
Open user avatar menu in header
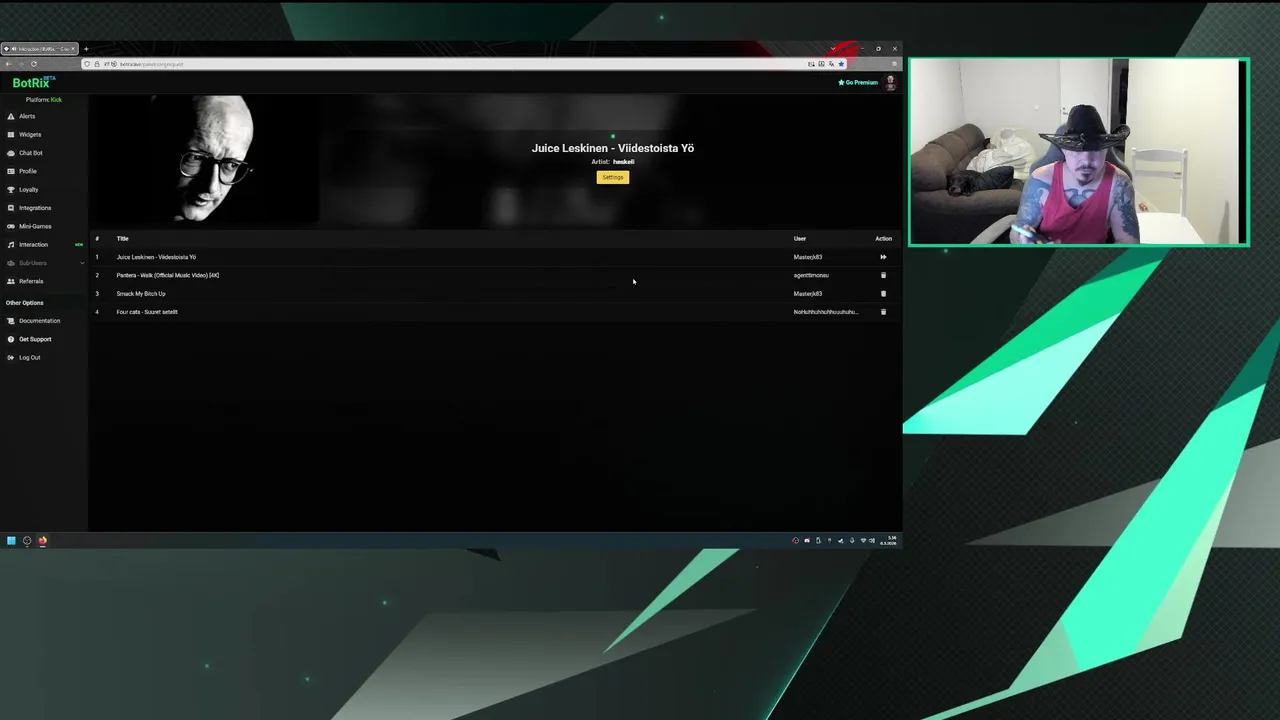[x=890, y=83]
